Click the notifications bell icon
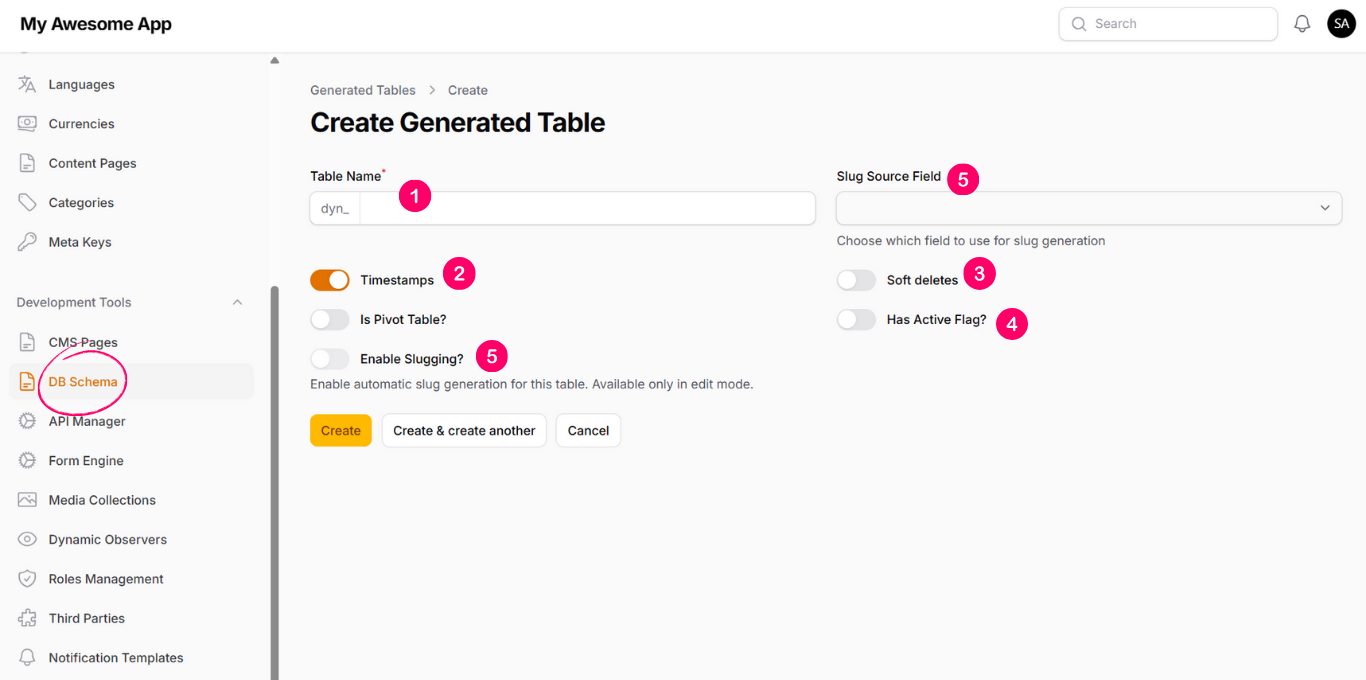 point(1302,24)
